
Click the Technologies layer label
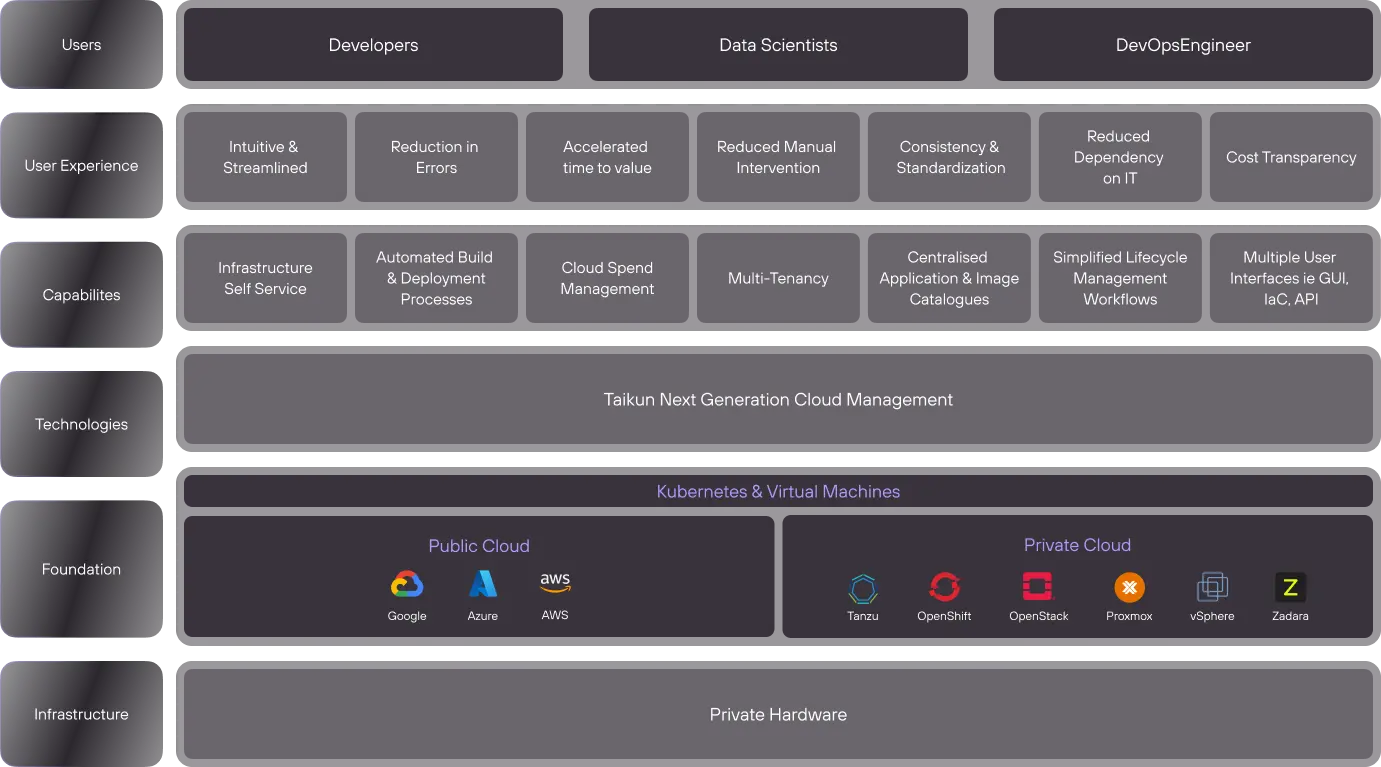[x=81, y=424]
